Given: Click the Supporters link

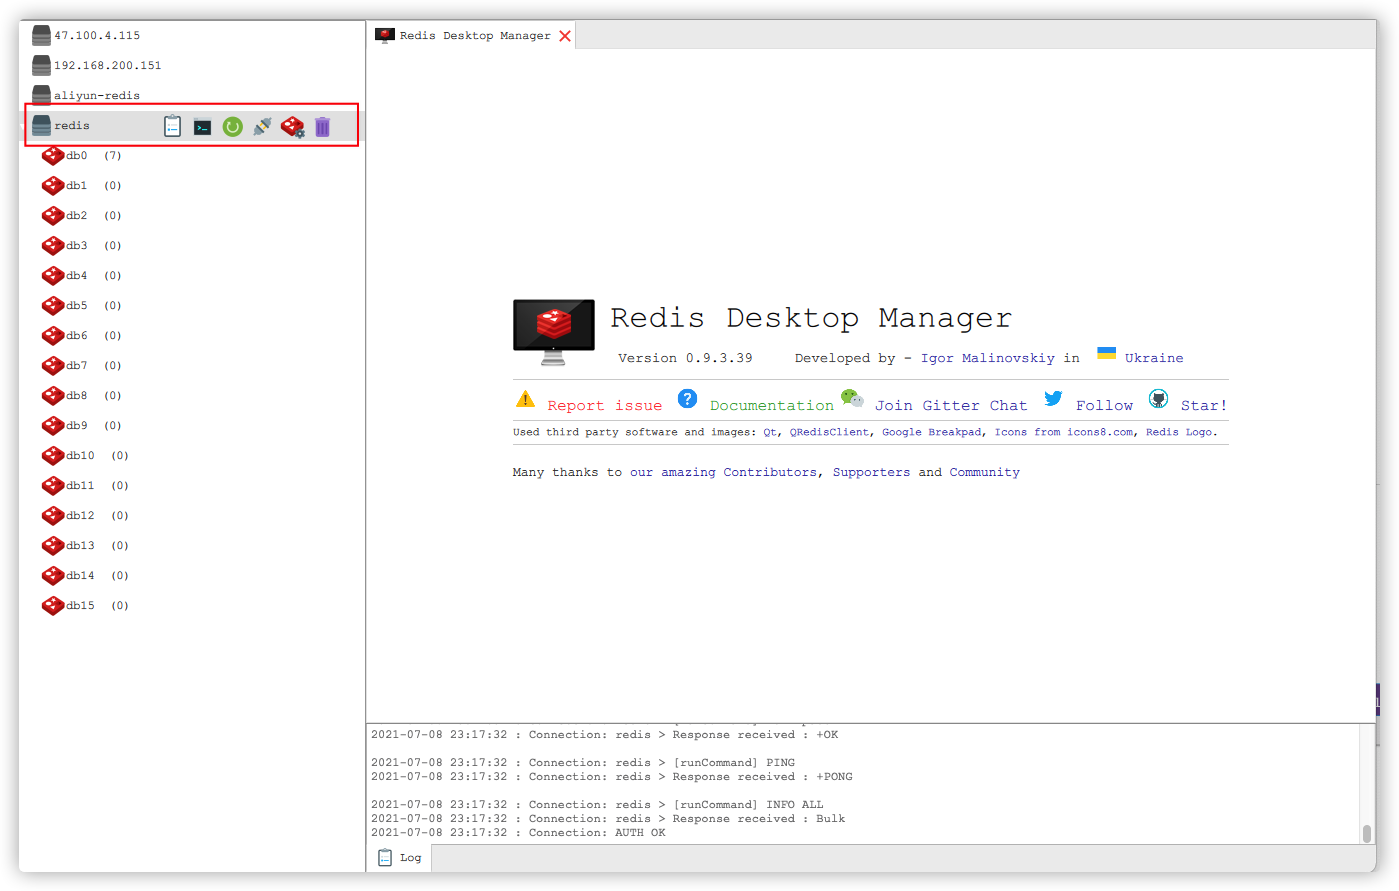Looking at the screenshot, I should [x=871, y=473].
